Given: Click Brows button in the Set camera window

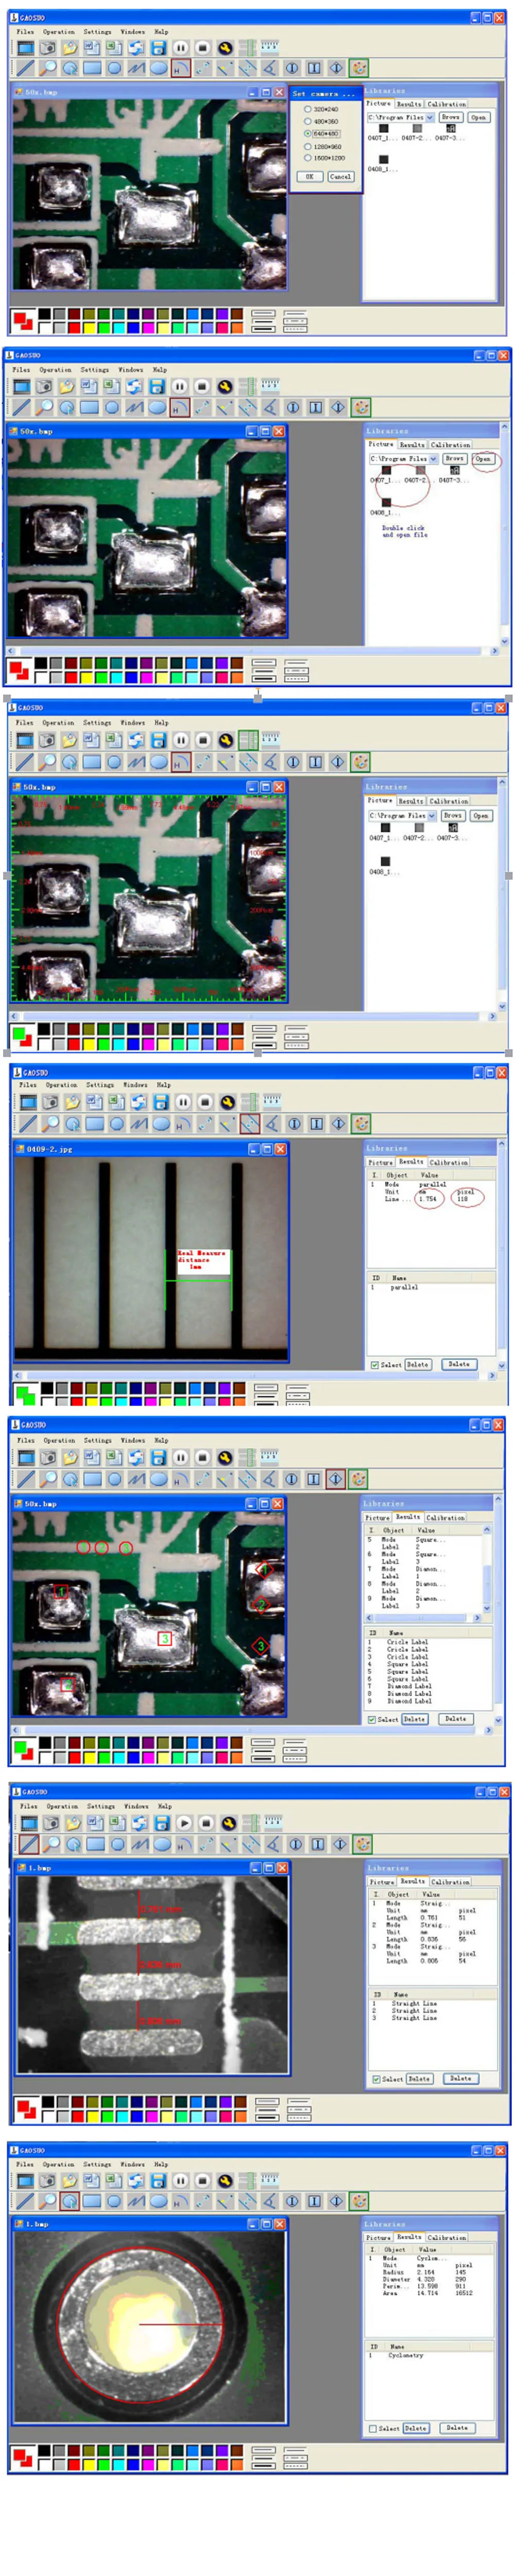Looking at the screenshot, I should pos(451,117).
